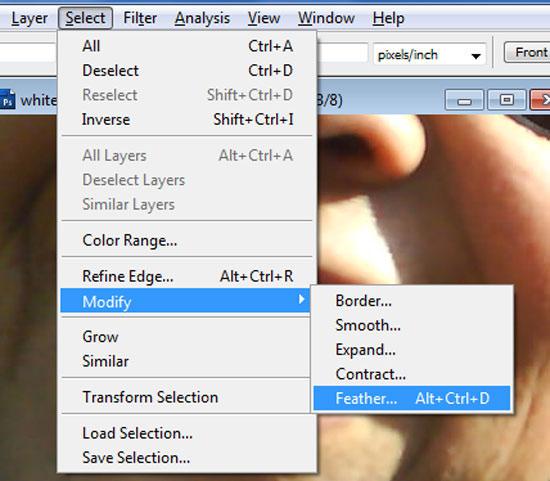Image resolution: width=550 pixels, height=481 pixels.
Task: Choose Deselect from the menu
Action: [x=187, y=71]
